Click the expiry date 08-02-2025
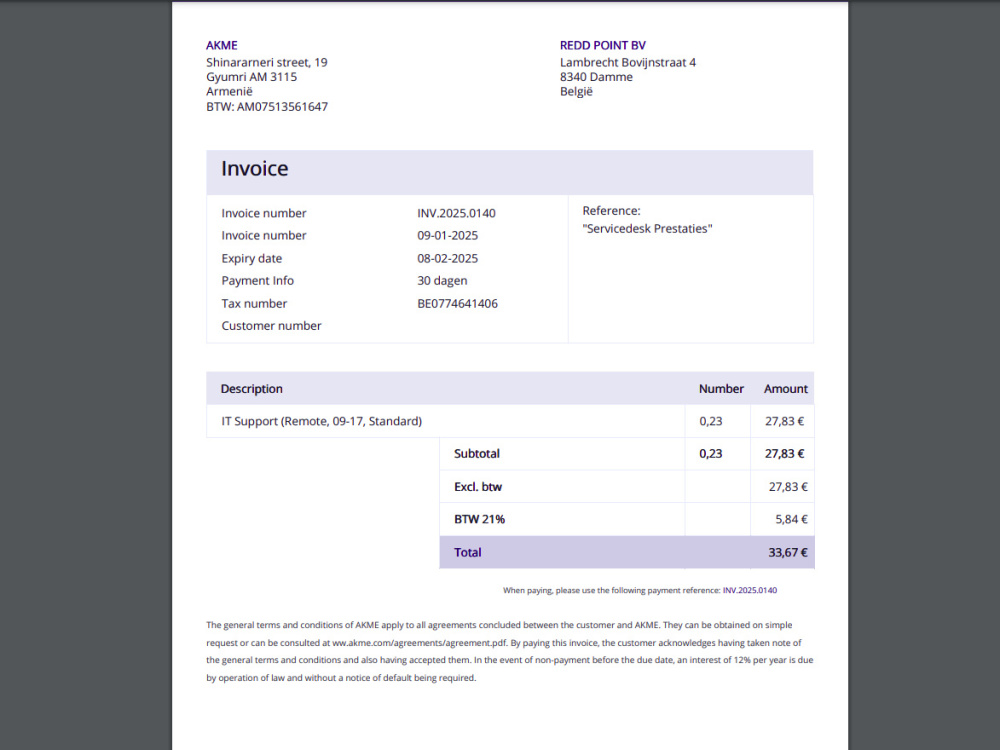The height and width of the screenshot is (750, 1000). point(447,258)
